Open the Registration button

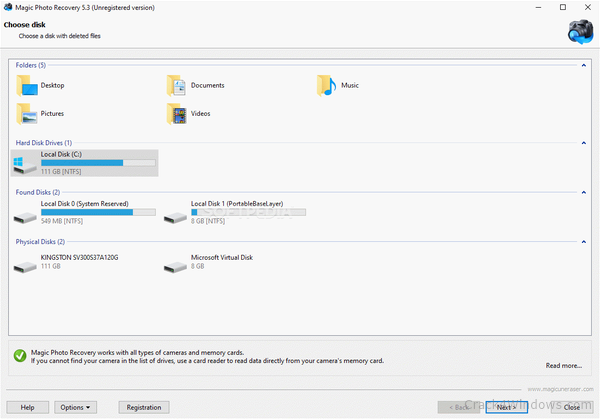144,407
